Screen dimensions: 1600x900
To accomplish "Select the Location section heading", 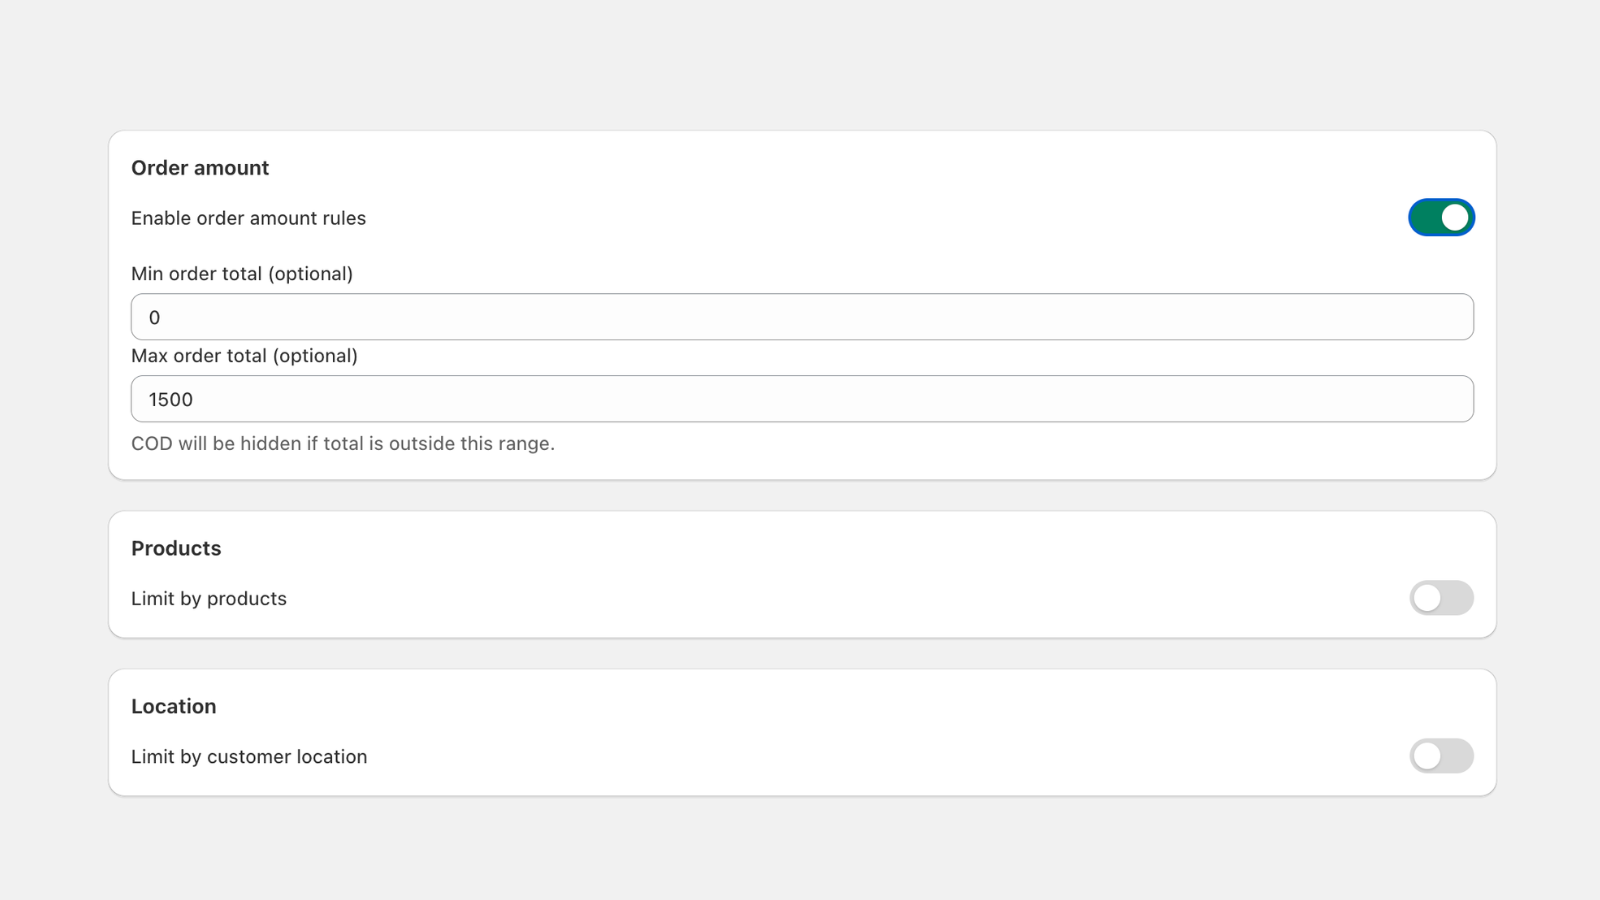I will point(174,706).
